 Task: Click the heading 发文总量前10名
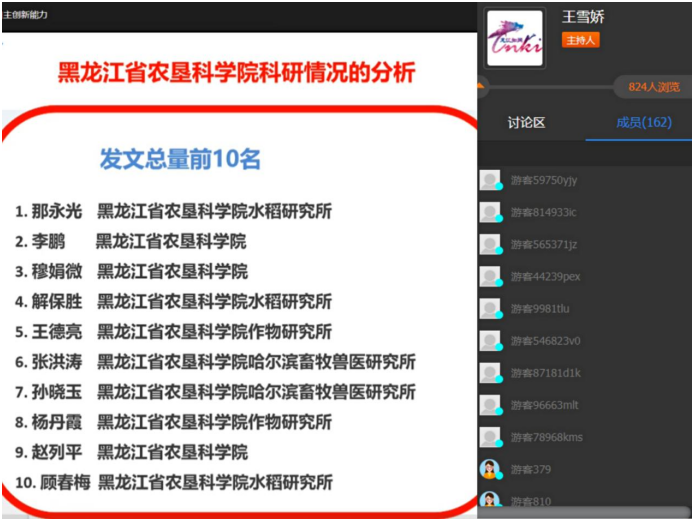point(180,159)
